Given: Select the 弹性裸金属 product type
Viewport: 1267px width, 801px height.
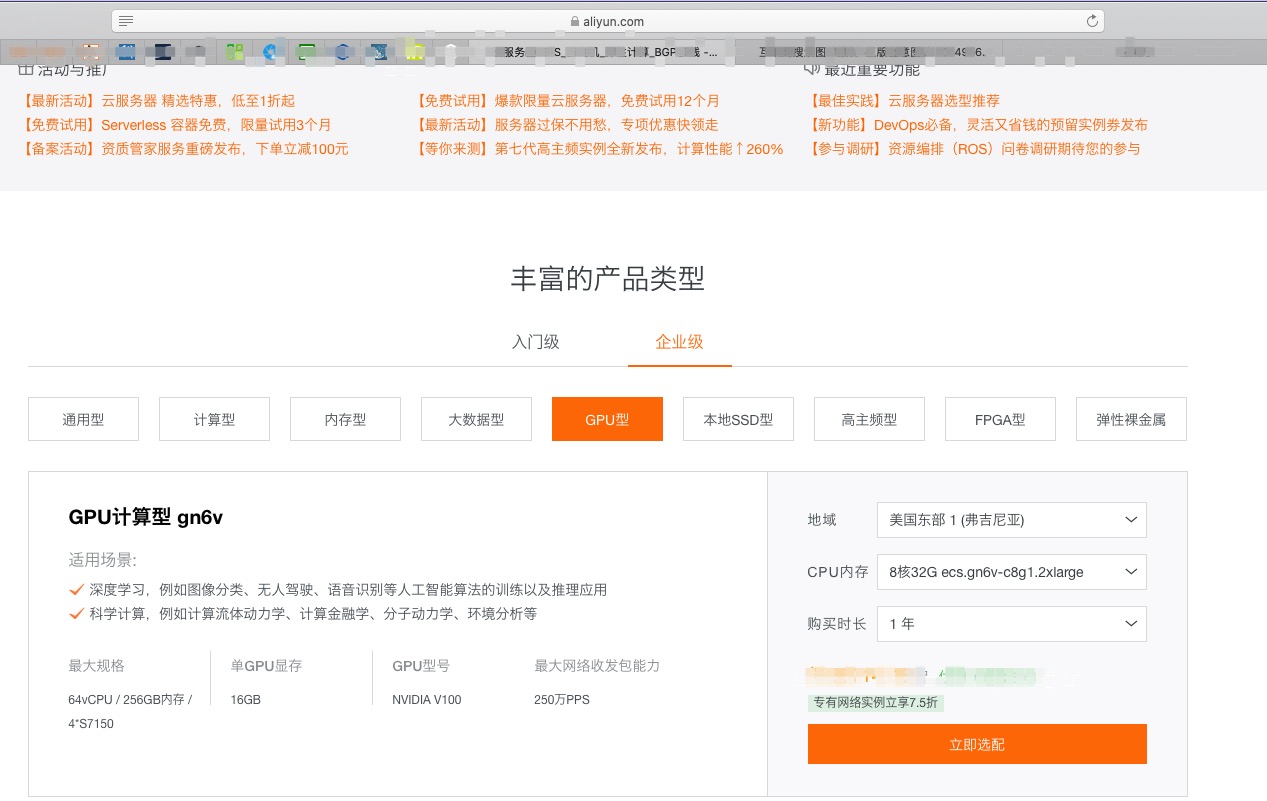Looking at the screenshot, I should coord(1131,419).
